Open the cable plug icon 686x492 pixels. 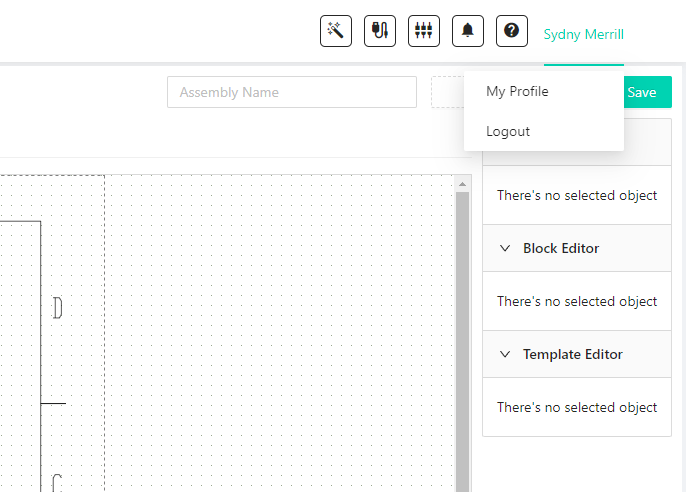[380, 31]
